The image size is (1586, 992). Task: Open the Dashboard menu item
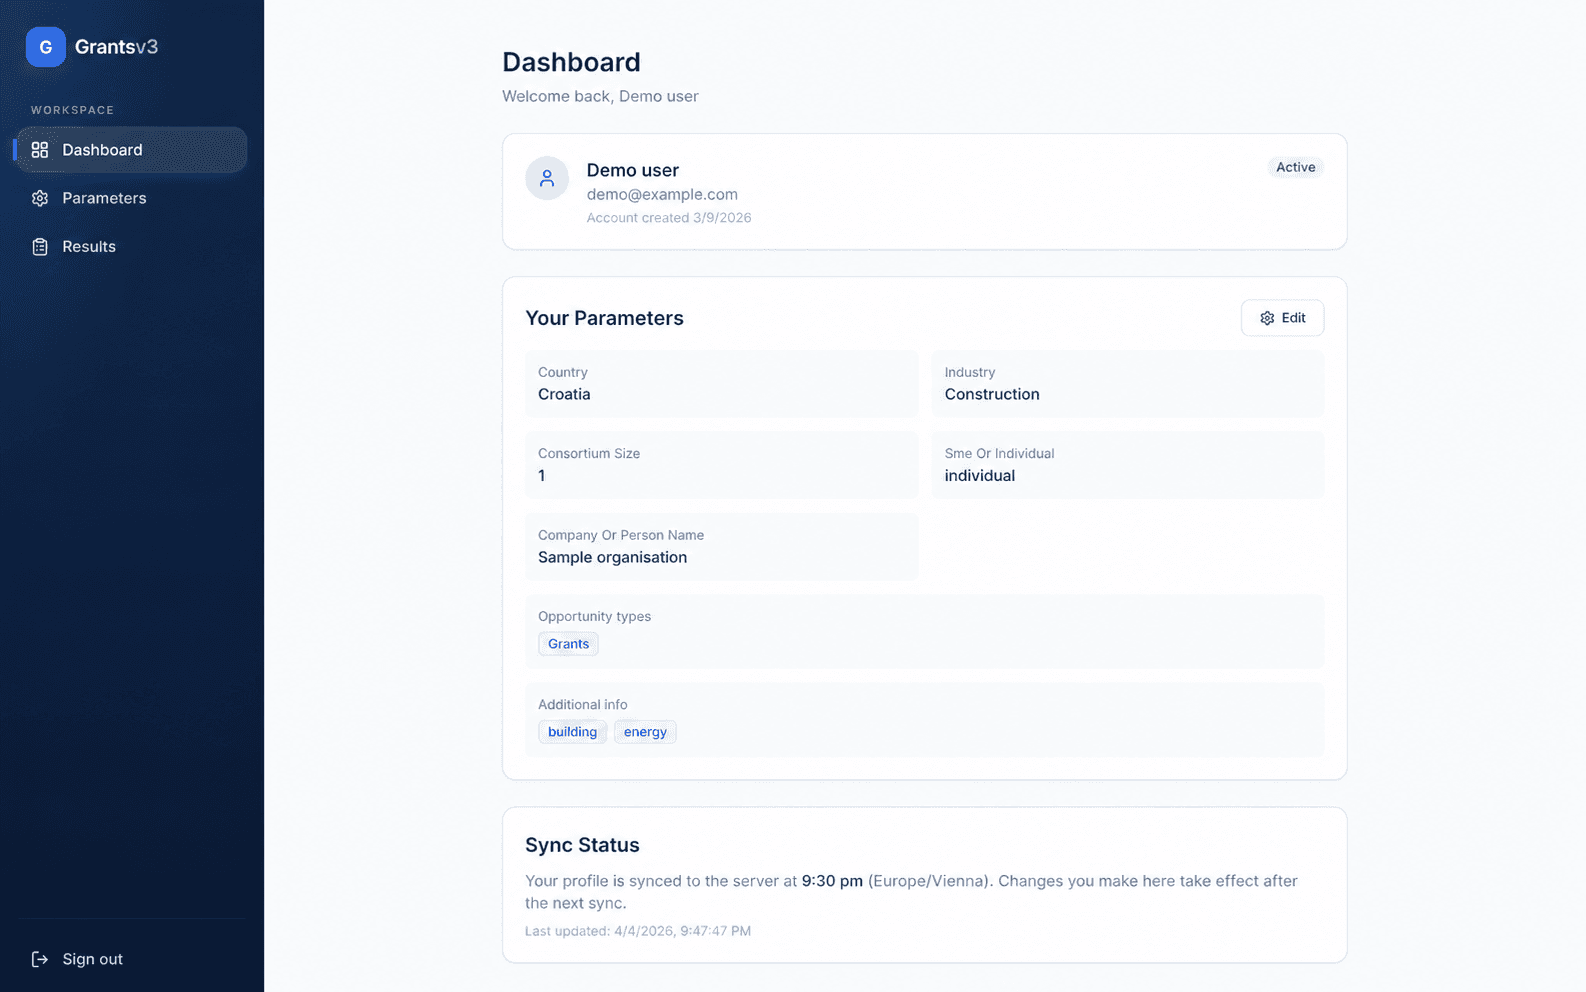pyautogui.click(x=132, y=150)
